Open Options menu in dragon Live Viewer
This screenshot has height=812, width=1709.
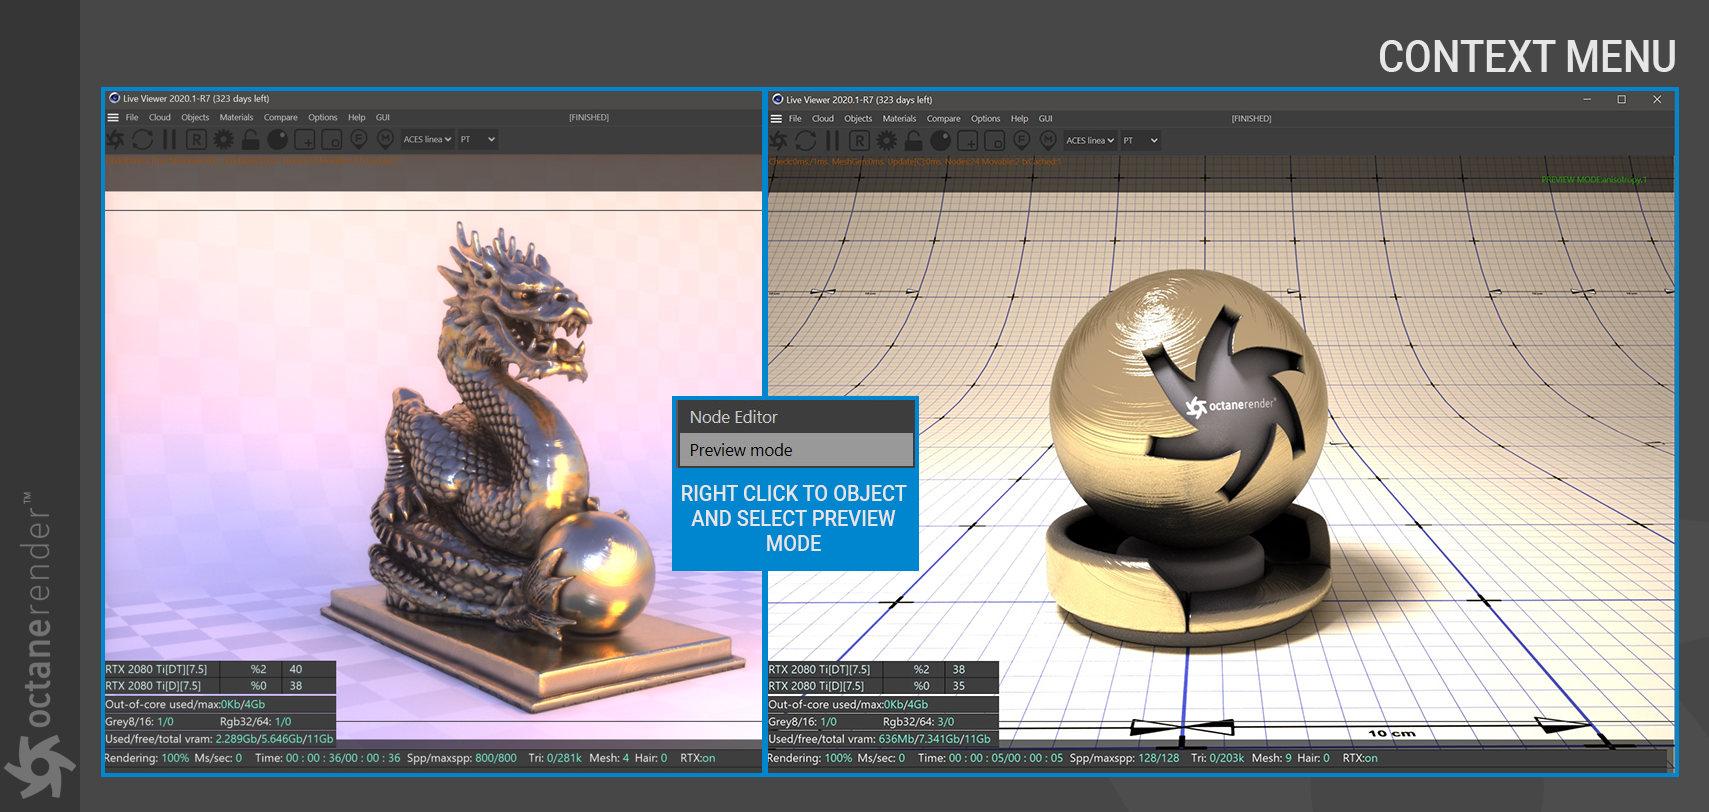[323, 118]
